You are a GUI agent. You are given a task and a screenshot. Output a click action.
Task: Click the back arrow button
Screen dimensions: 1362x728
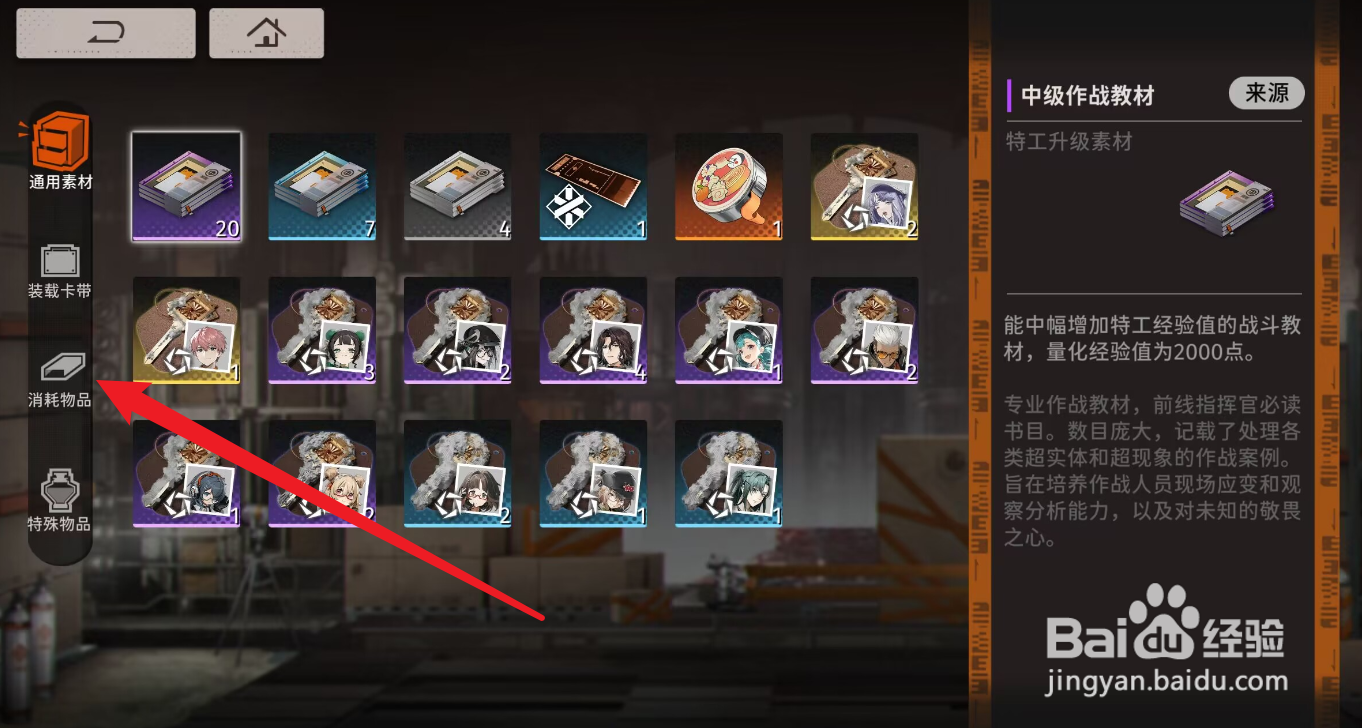105,33
